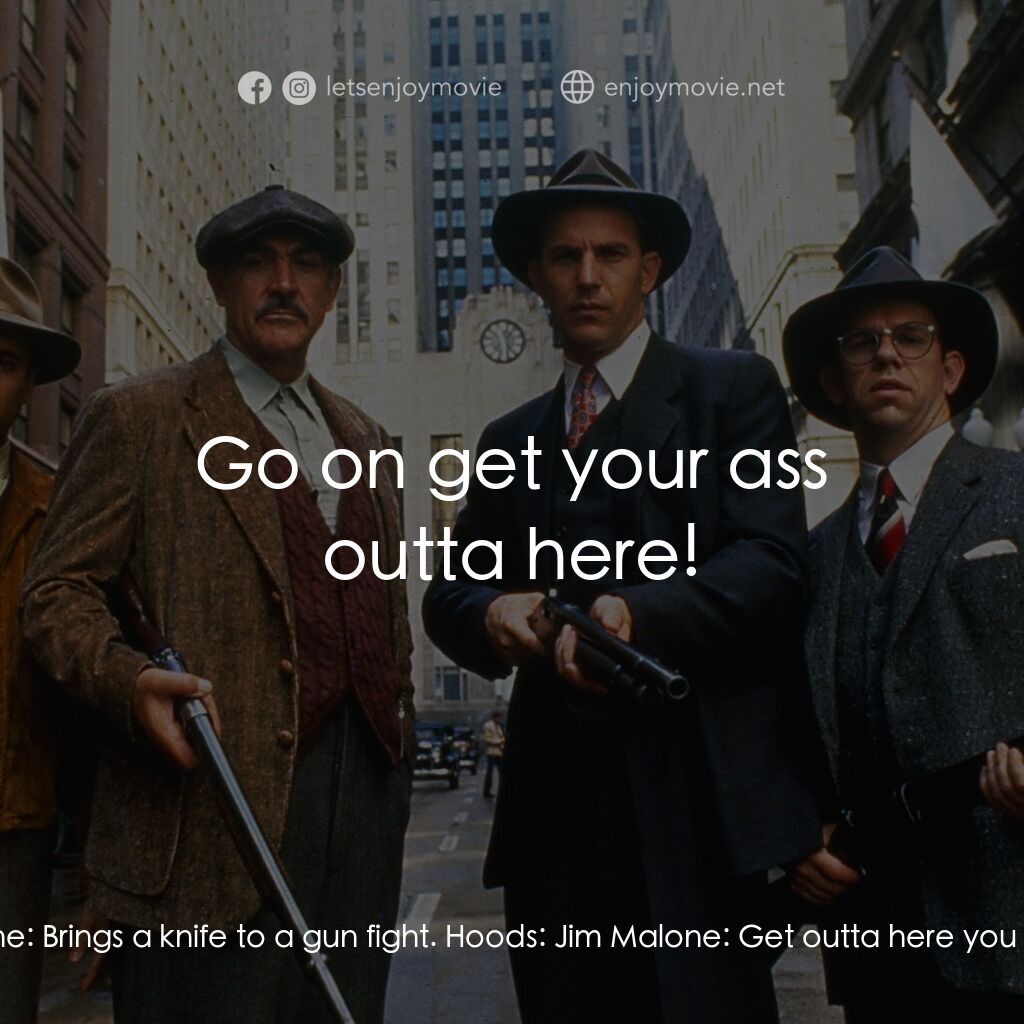Select the Facebook circle badge

pos(258,87)
